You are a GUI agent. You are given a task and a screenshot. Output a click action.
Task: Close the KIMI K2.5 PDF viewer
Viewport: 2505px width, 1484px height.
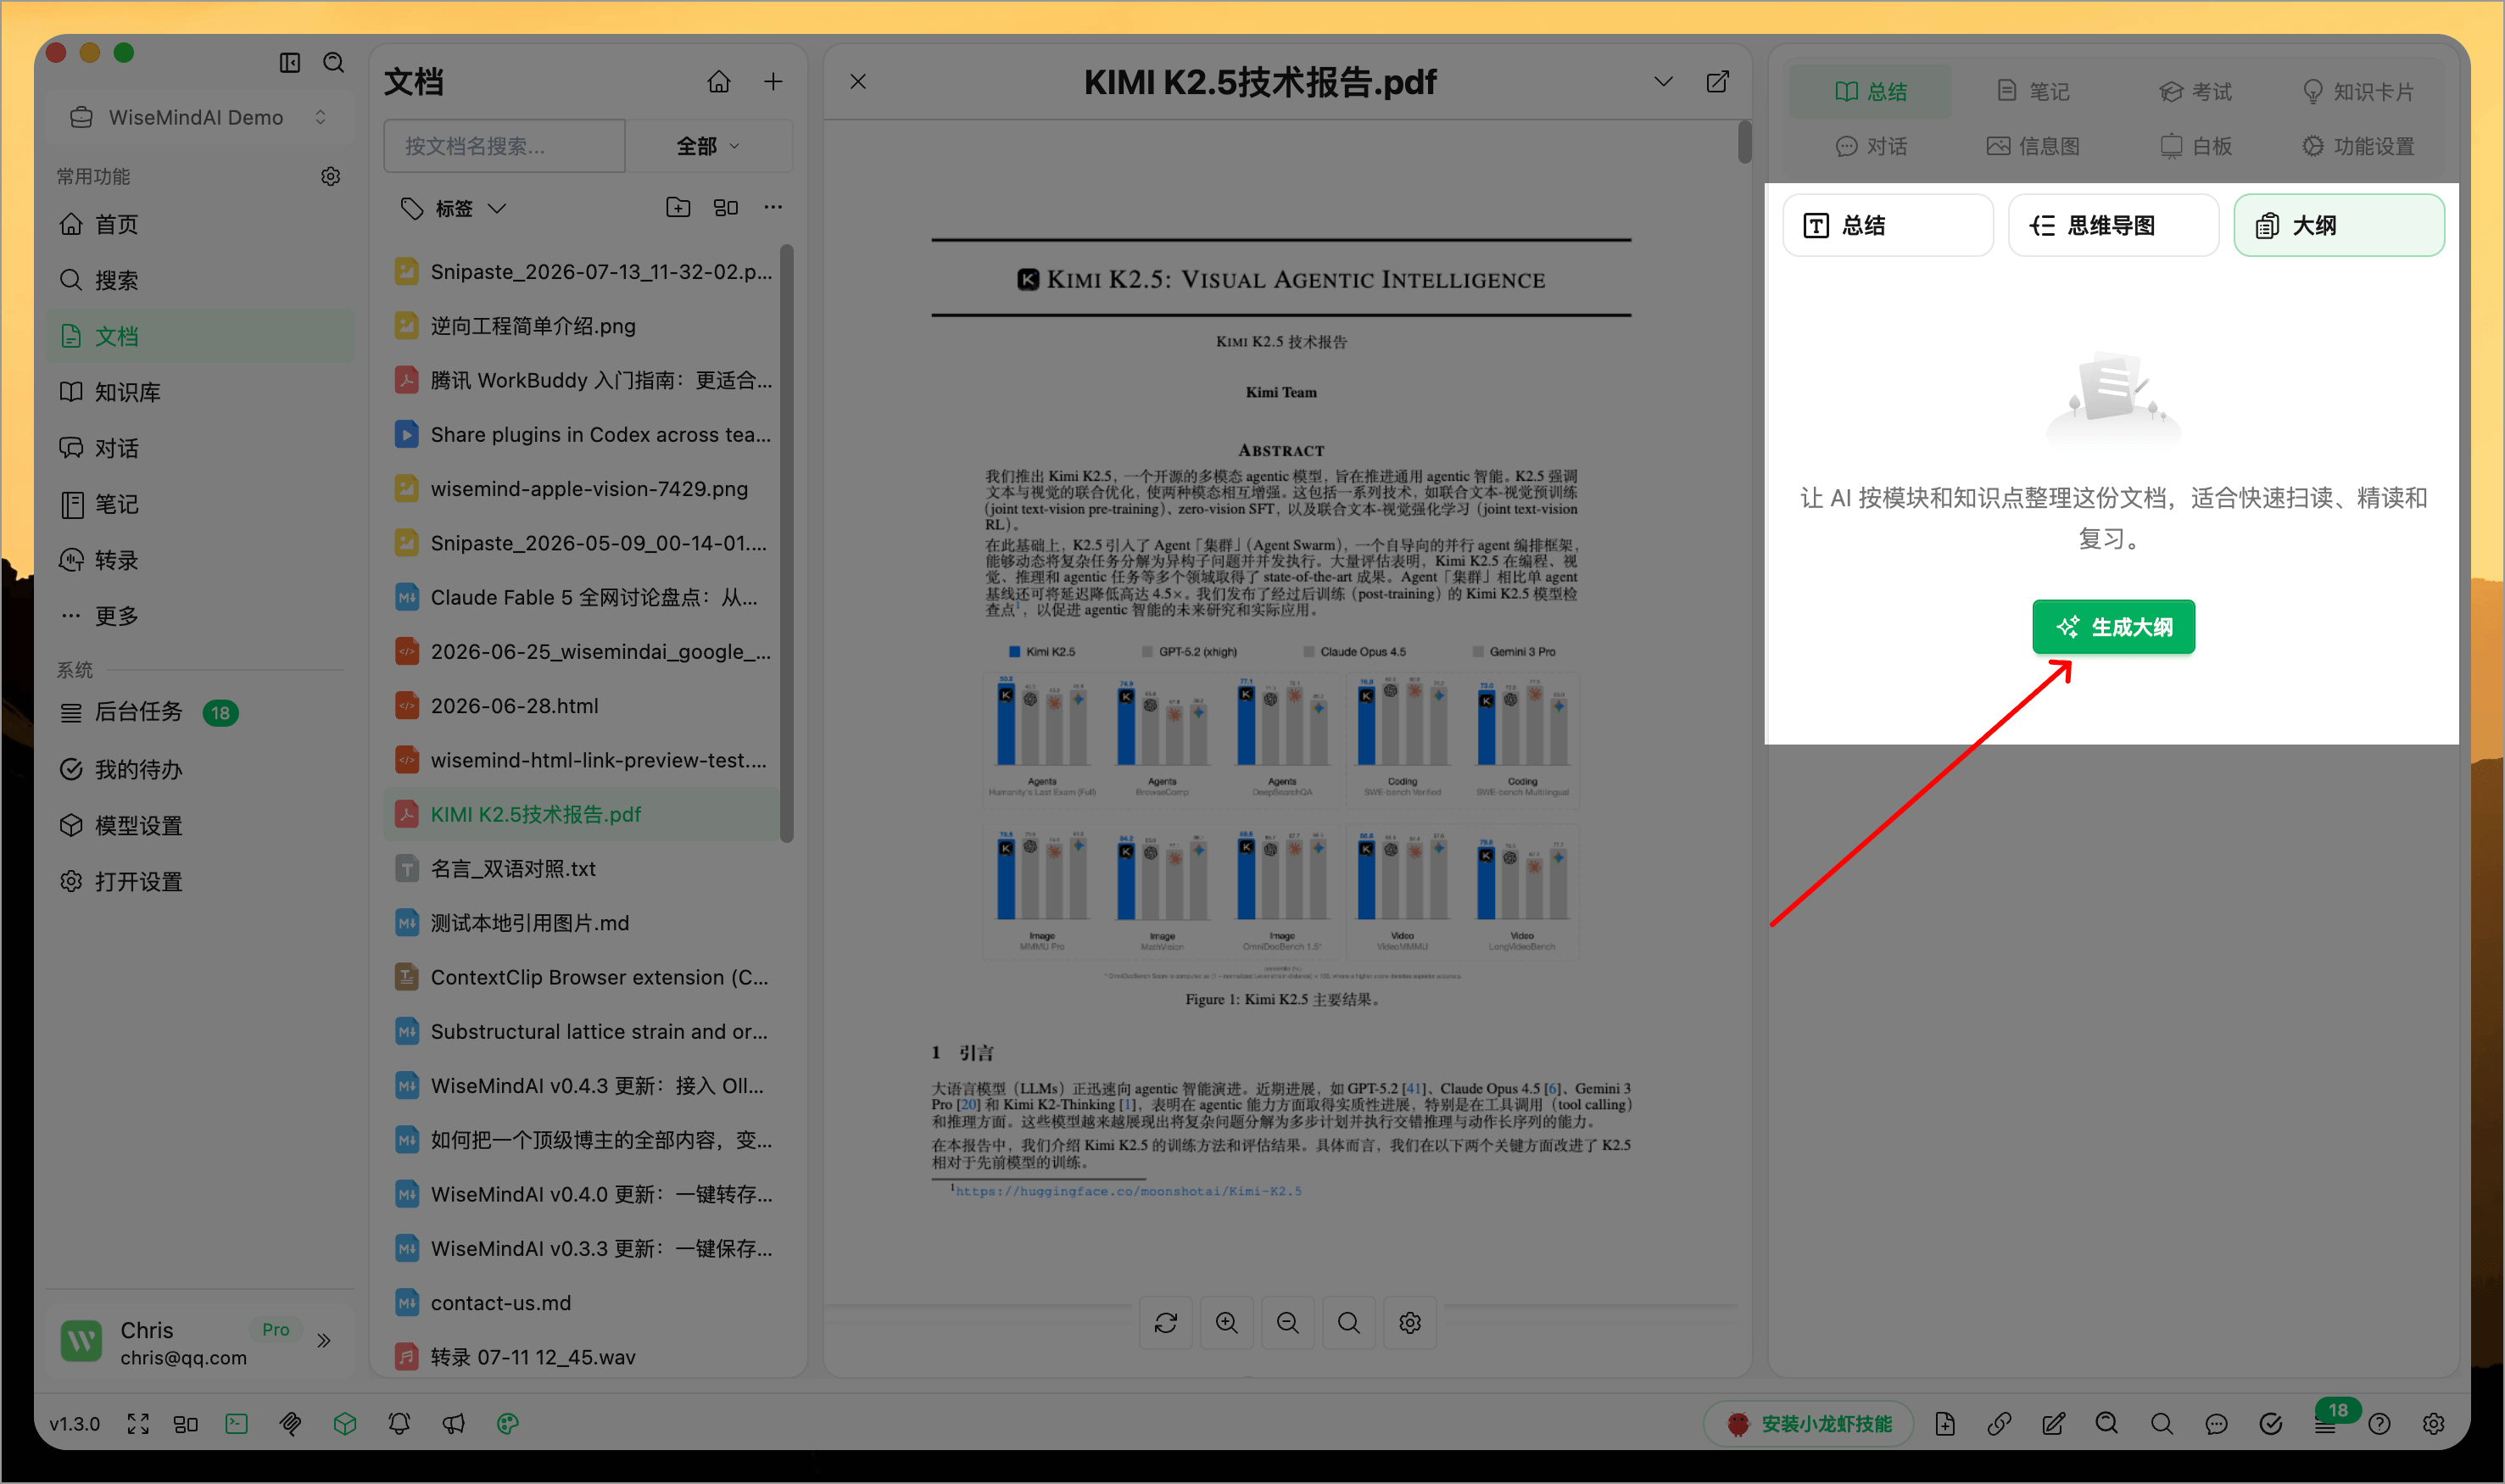858,82
